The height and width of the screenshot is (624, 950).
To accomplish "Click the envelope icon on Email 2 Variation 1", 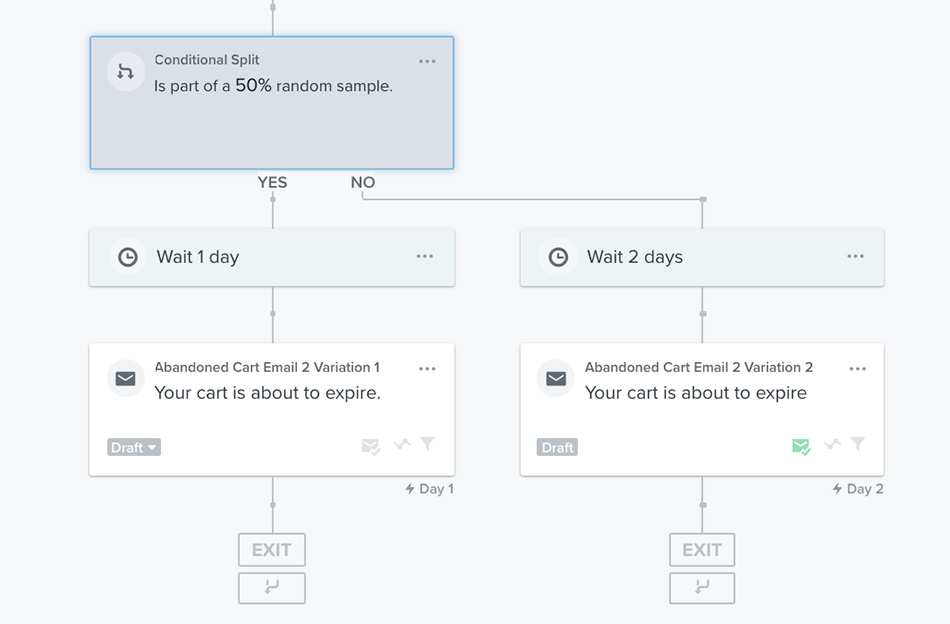I will pyautogui.click(x=124, y=378).
